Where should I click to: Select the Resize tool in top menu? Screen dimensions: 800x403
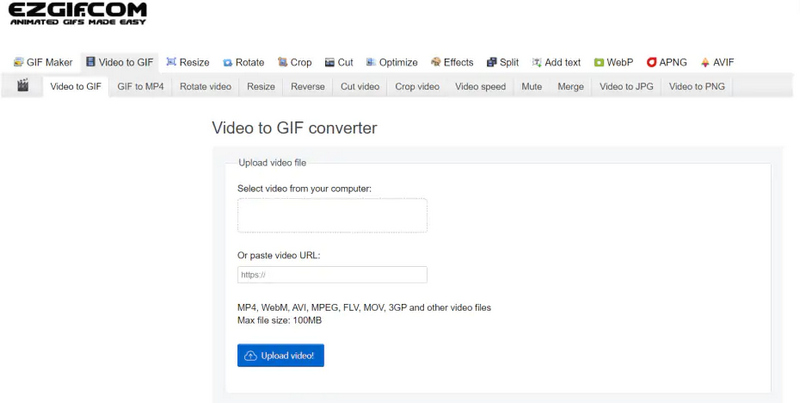(187, 62)
